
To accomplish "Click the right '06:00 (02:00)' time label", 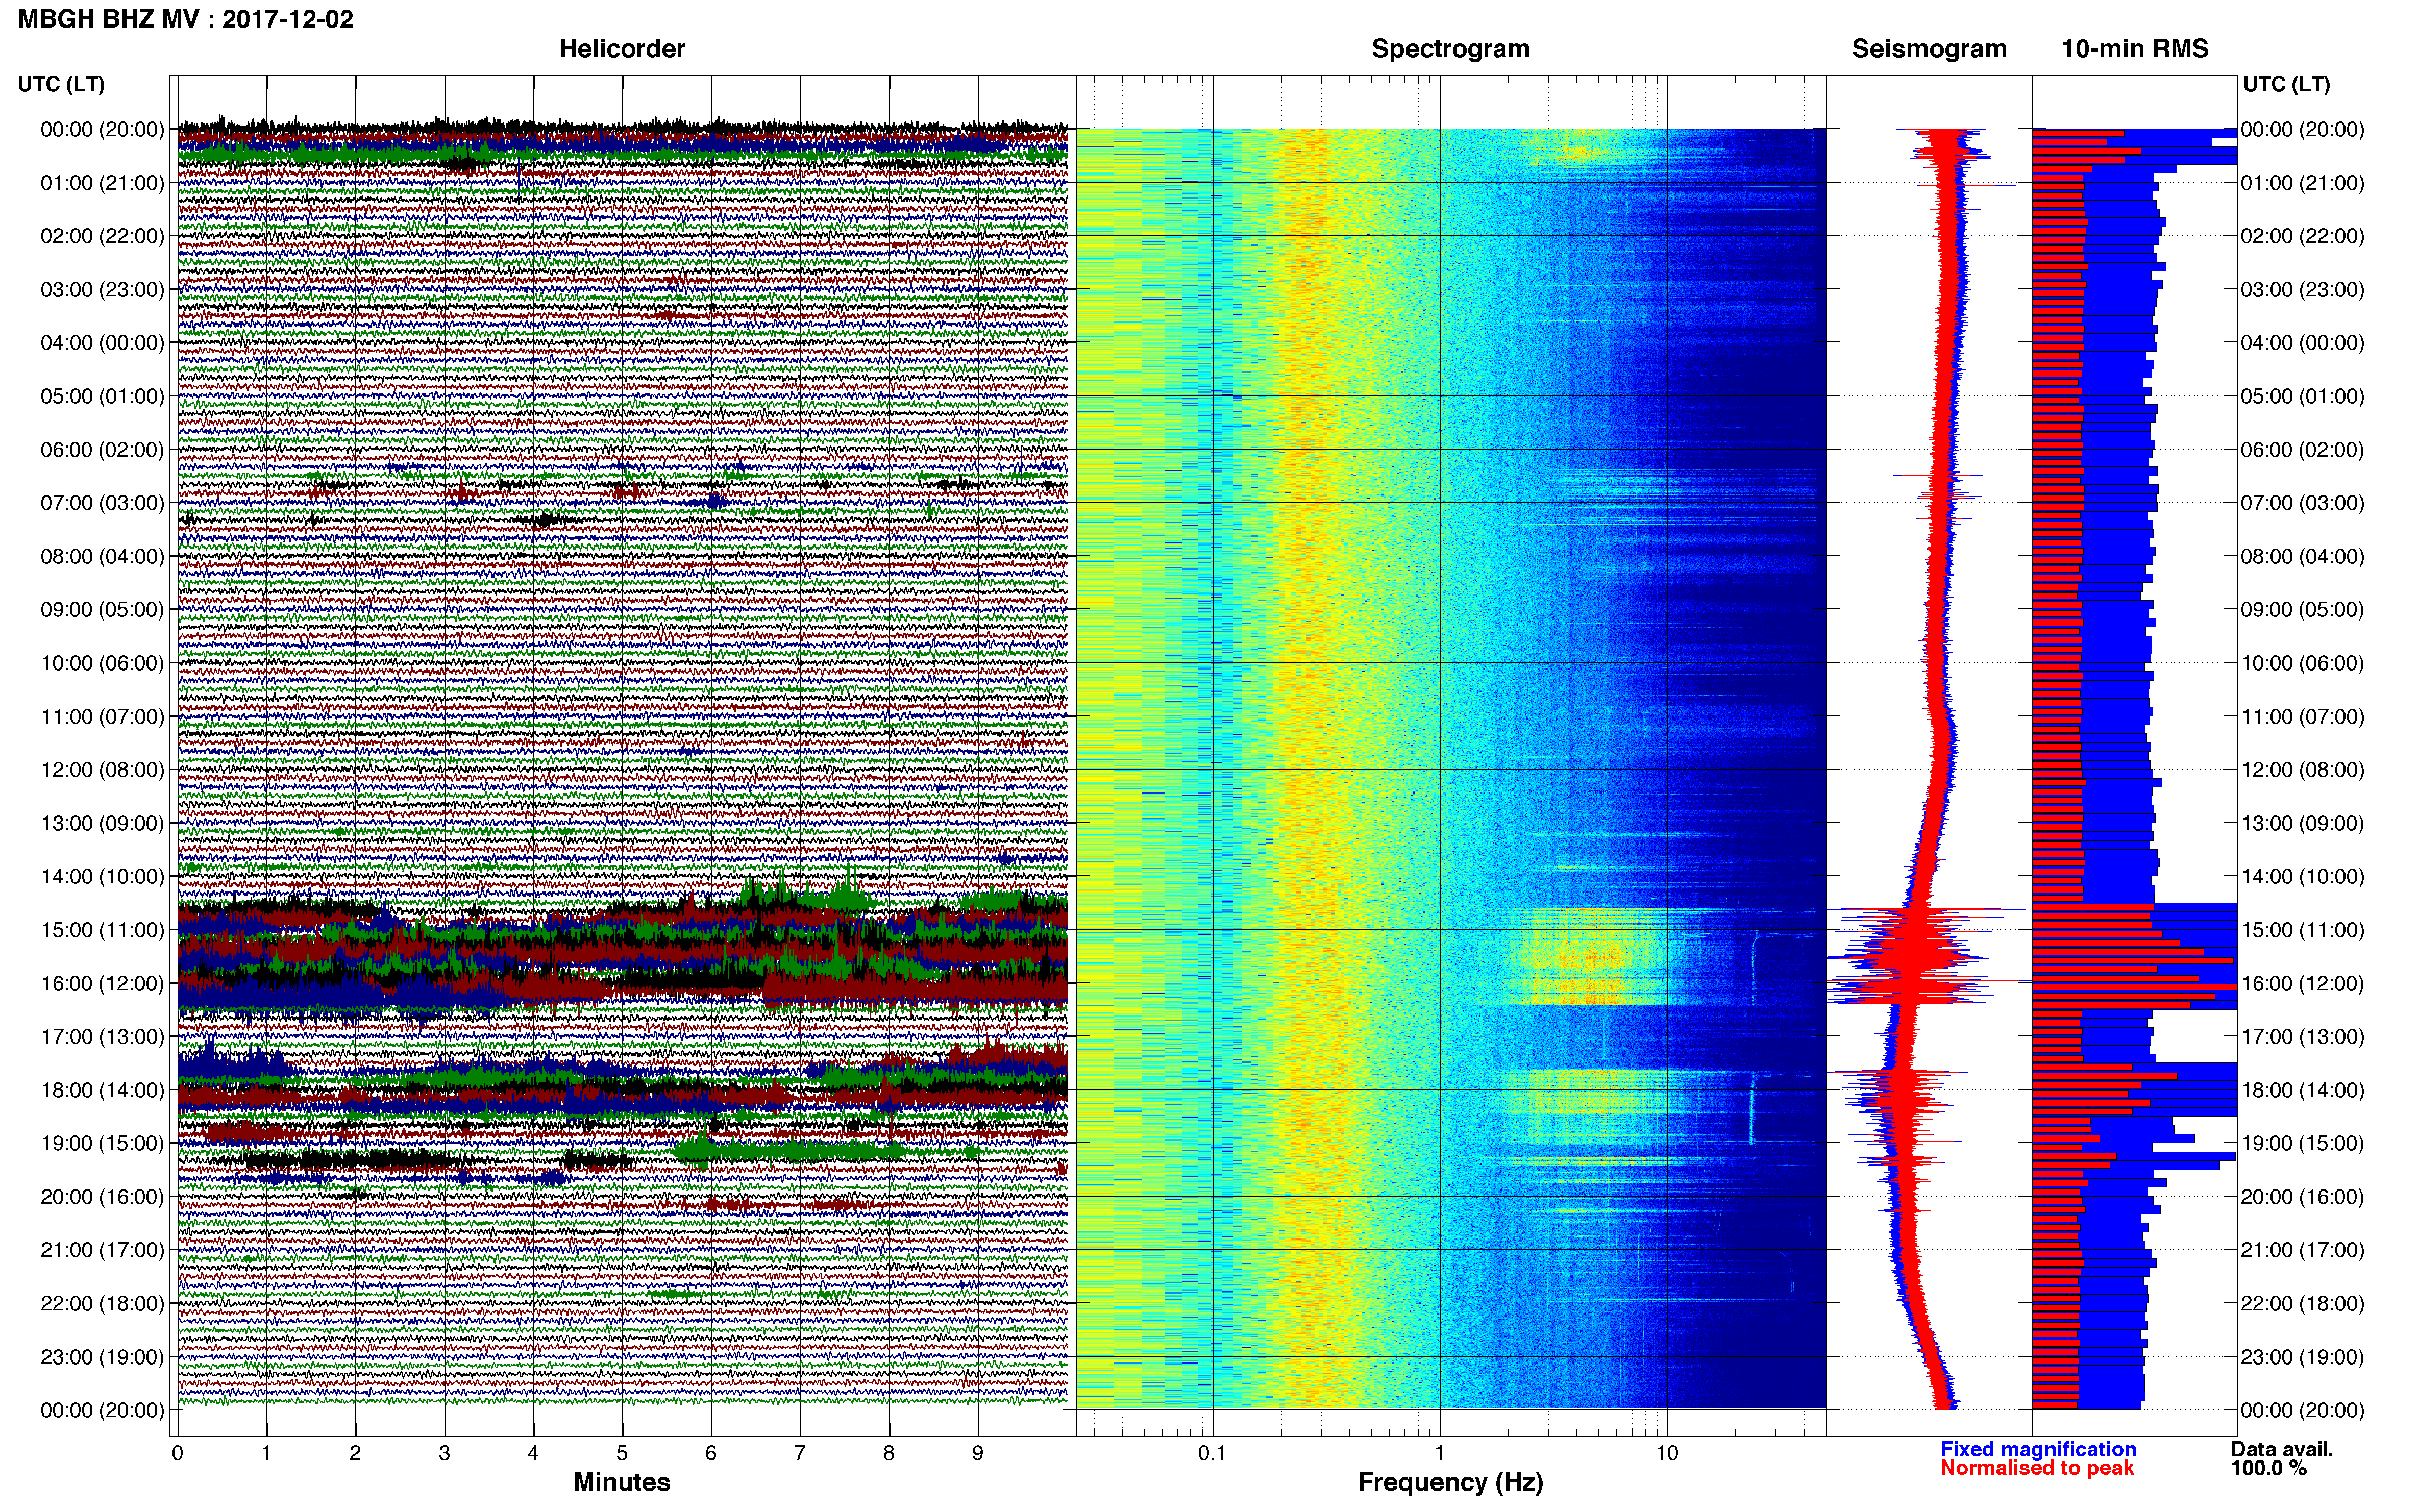I will point(2302,450).
